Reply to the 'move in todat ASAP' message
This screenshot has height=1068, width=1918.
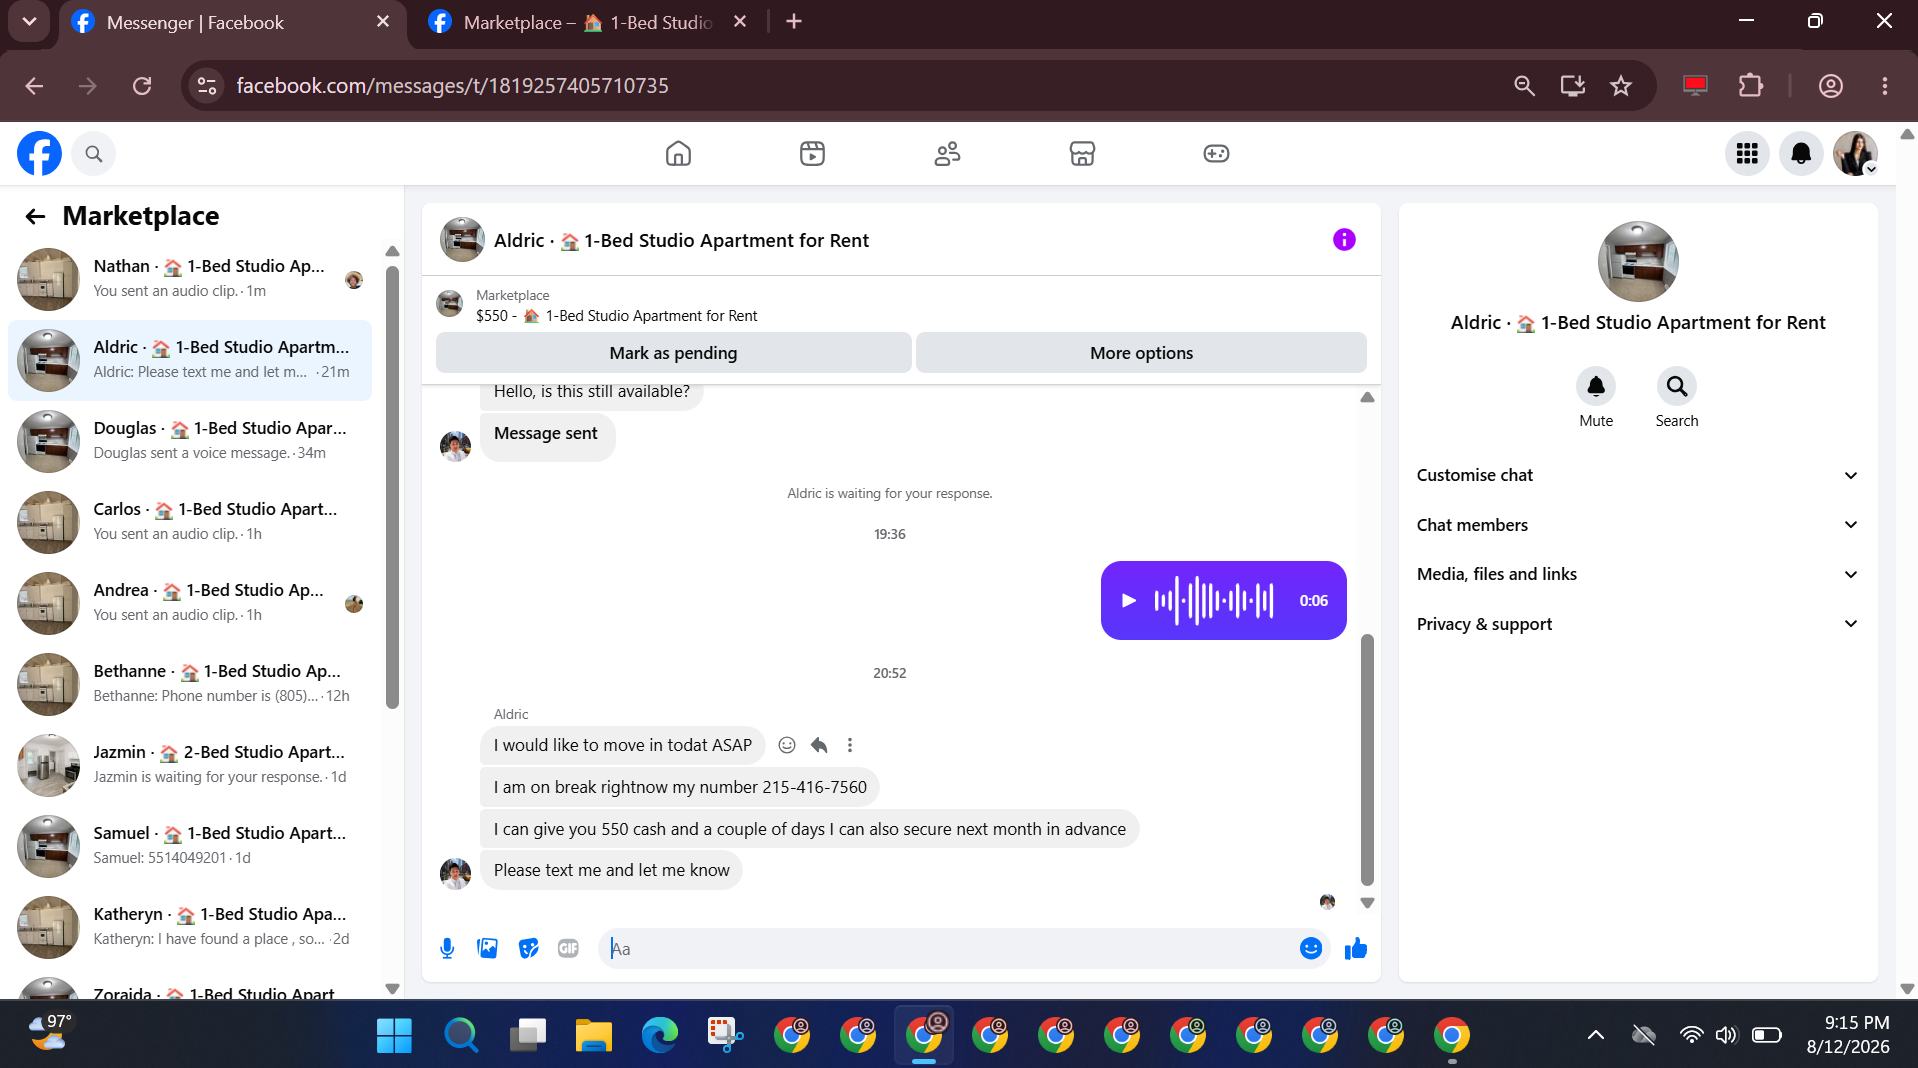(x=819, y=745)
